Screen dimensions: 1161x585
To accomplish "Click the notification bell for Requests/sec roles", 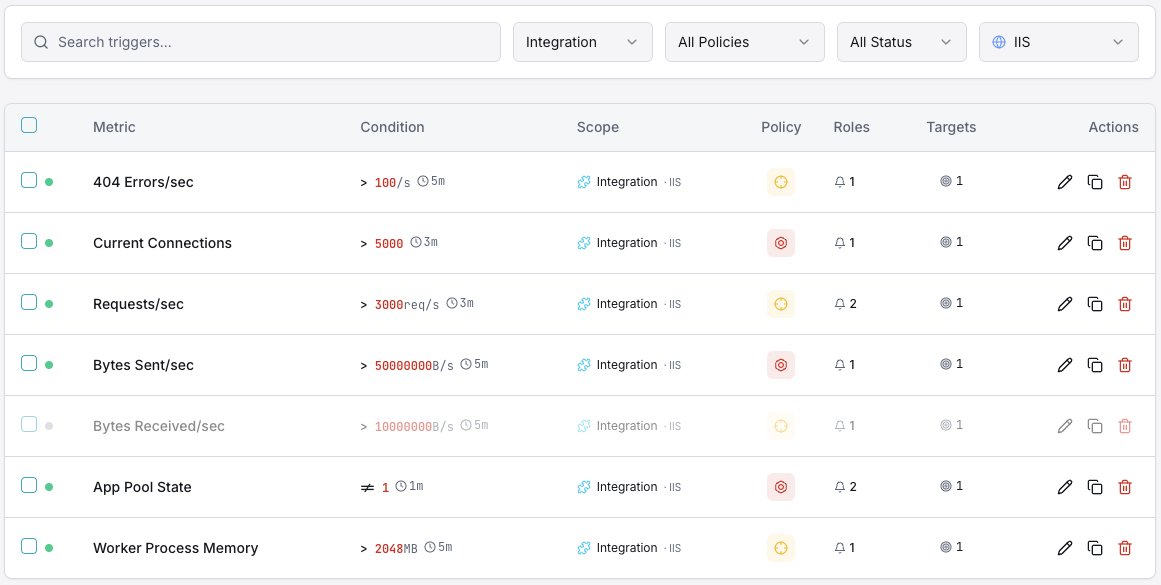I will coord(841,303).
